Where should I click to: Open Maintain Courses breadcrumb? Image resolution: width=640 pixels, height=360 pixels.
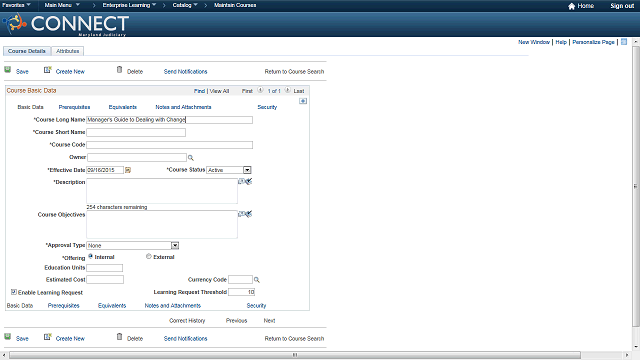point(235,5)
